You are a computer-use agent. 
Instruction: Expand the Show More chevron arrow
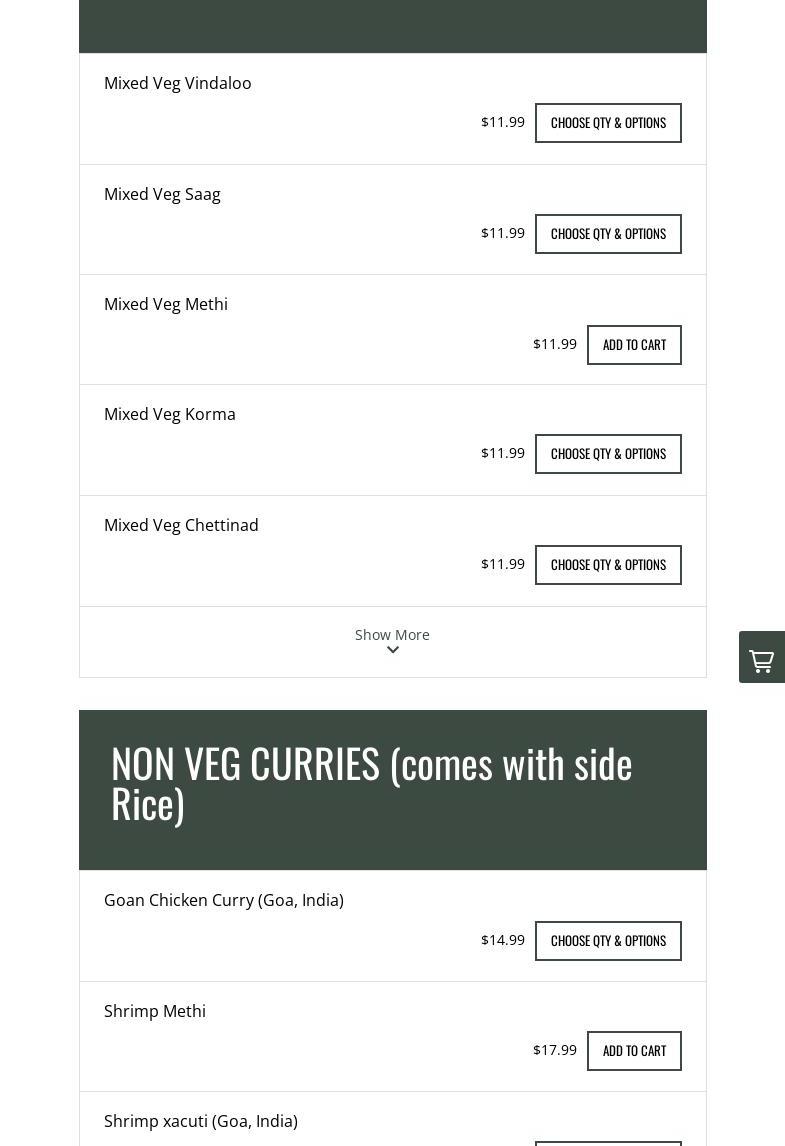[393, 650]
